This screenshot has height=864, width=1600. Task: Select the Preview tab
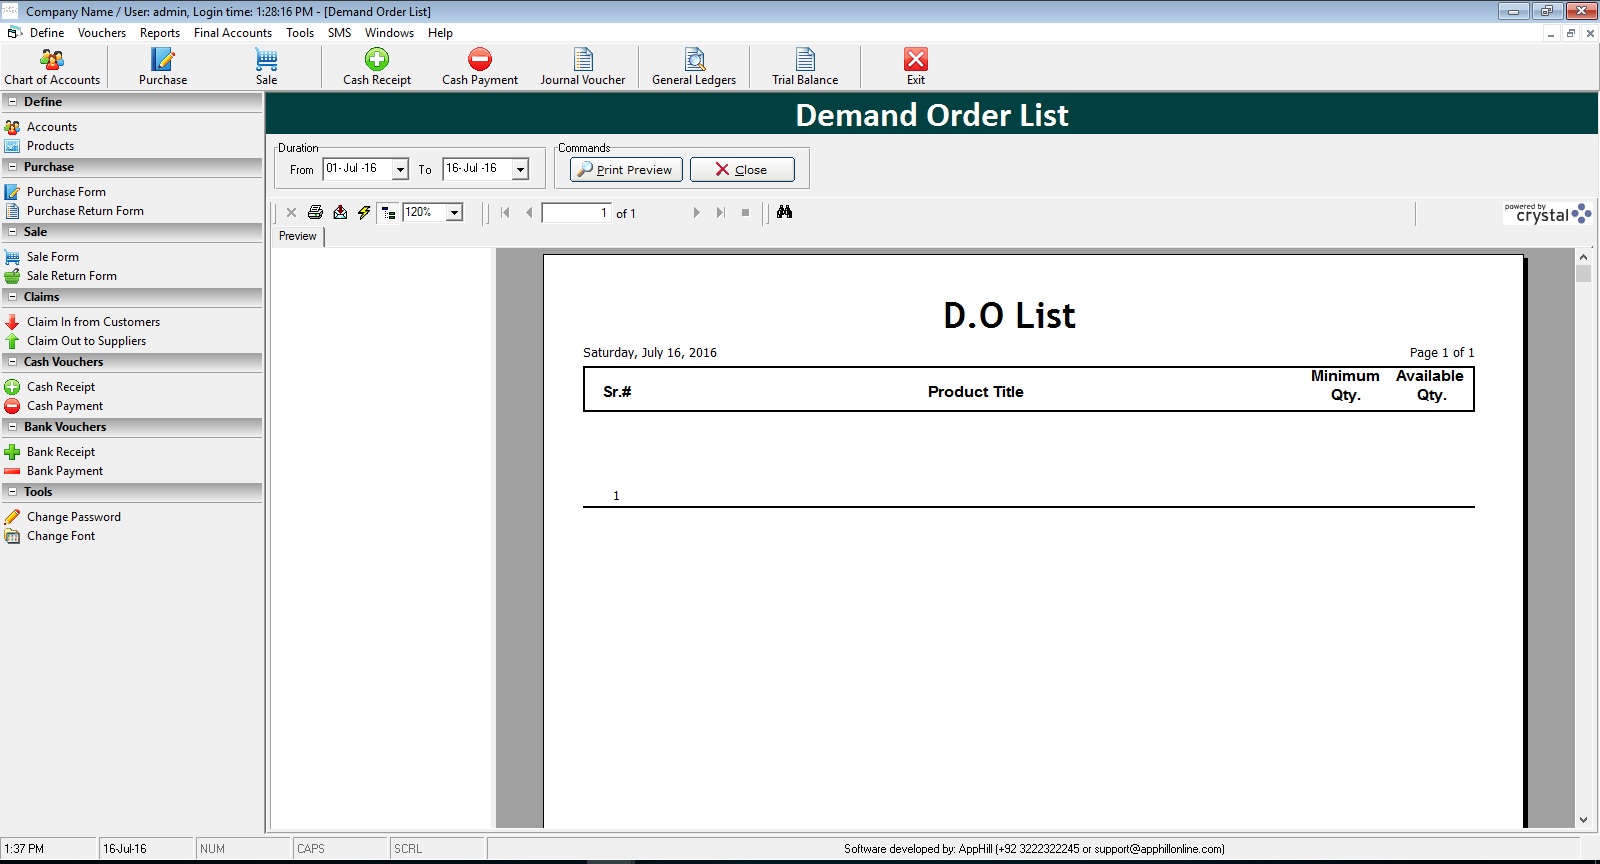coord(297,236)
